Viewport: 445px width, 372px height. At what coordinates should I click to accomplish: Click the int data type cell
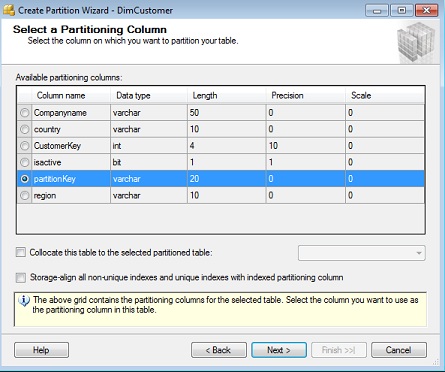pyautogui.click(x=149, y=146)
